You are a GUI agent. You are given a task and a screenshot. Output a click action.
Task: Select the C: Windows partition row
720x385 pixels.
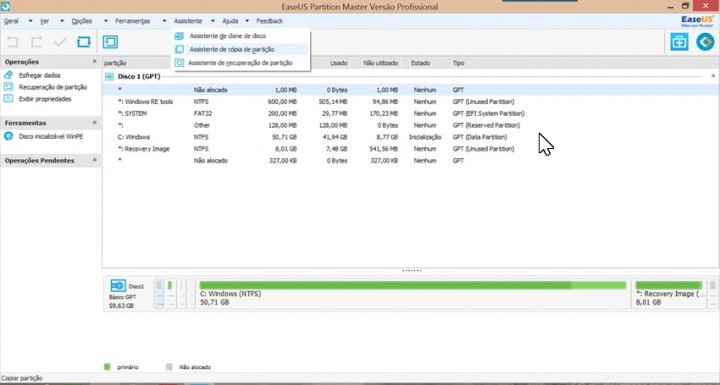pos(411,137)
